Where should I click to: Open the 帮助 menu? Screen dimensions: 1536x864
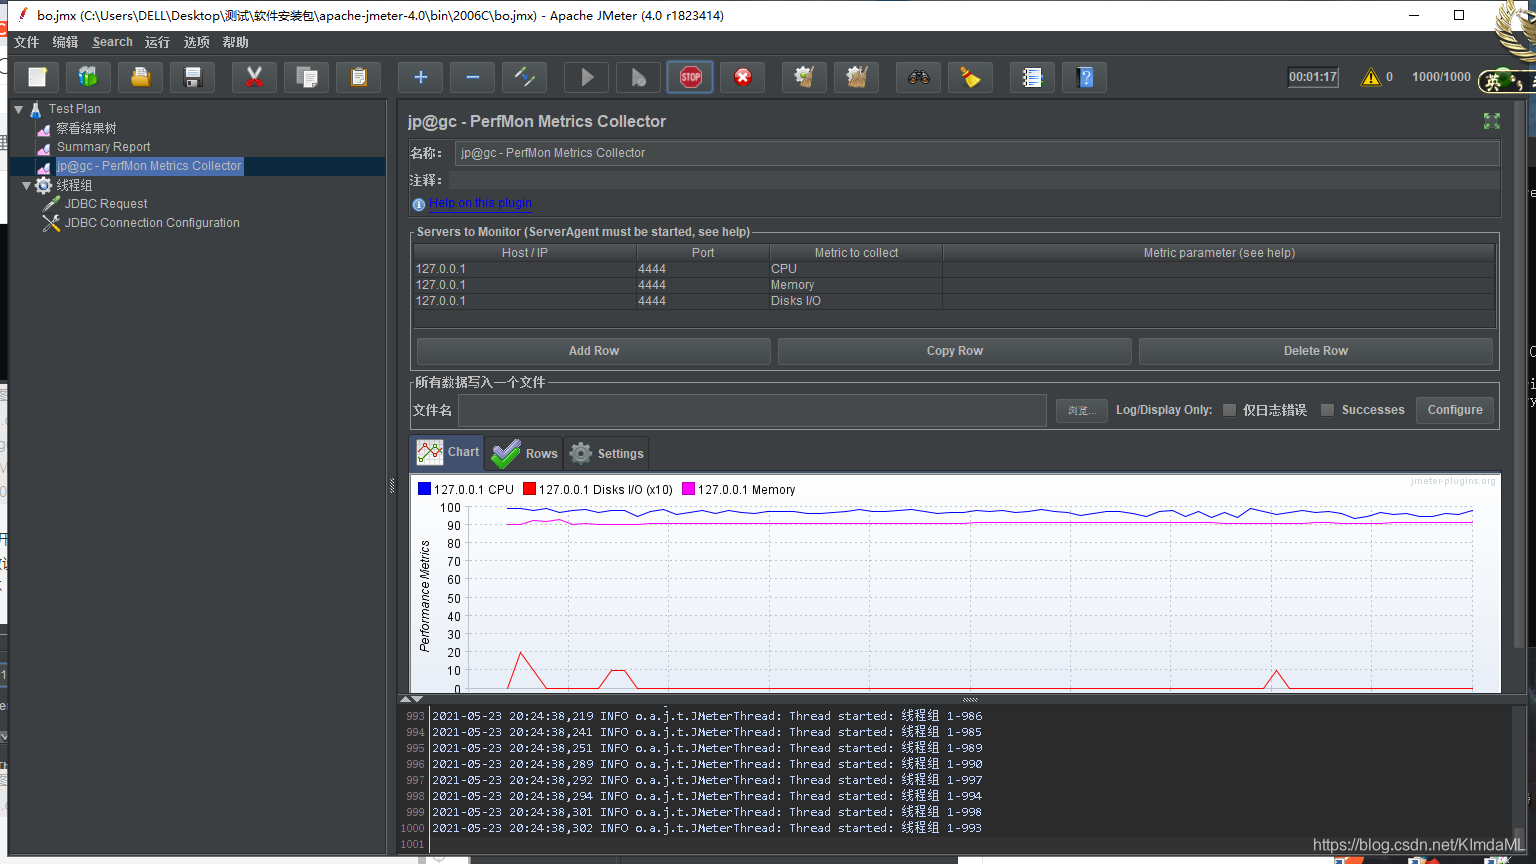[x=235, y=42]
